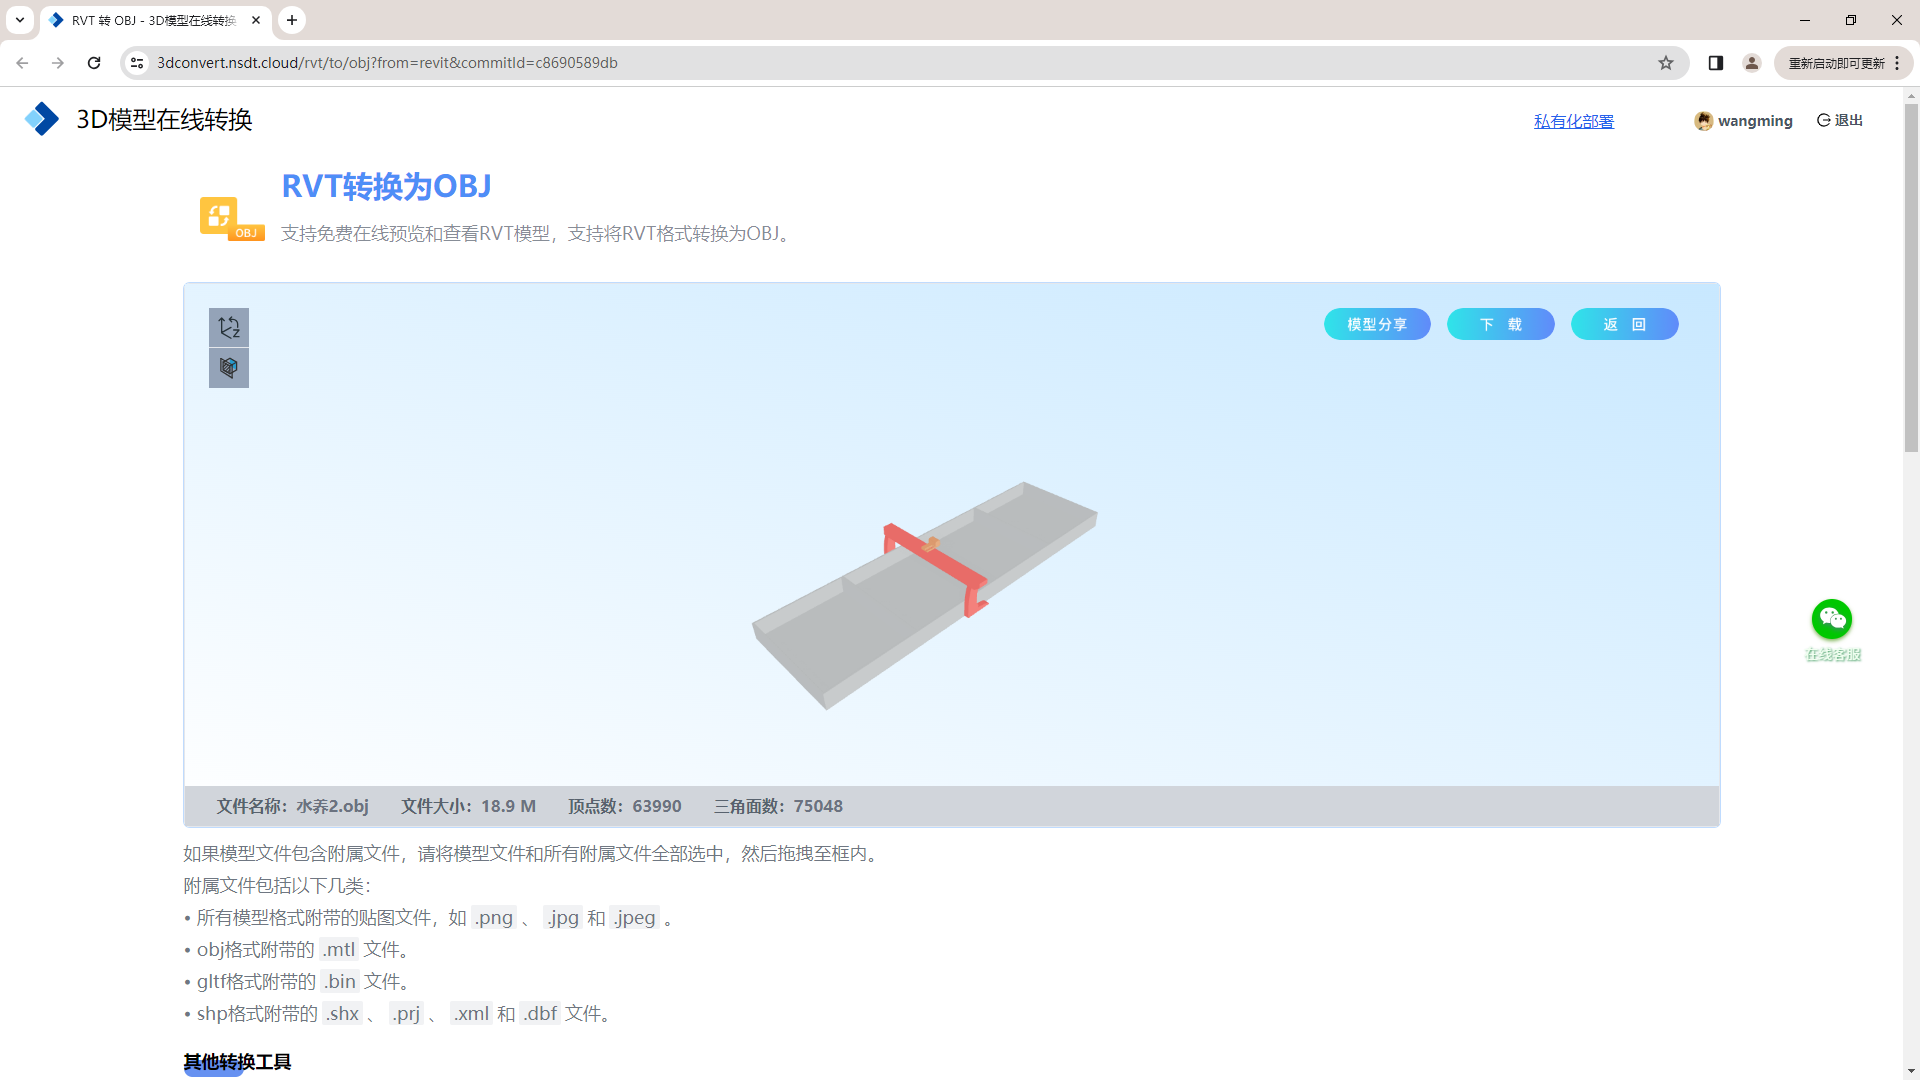Bookmark this page with the star

click(x=1667, y=62)
